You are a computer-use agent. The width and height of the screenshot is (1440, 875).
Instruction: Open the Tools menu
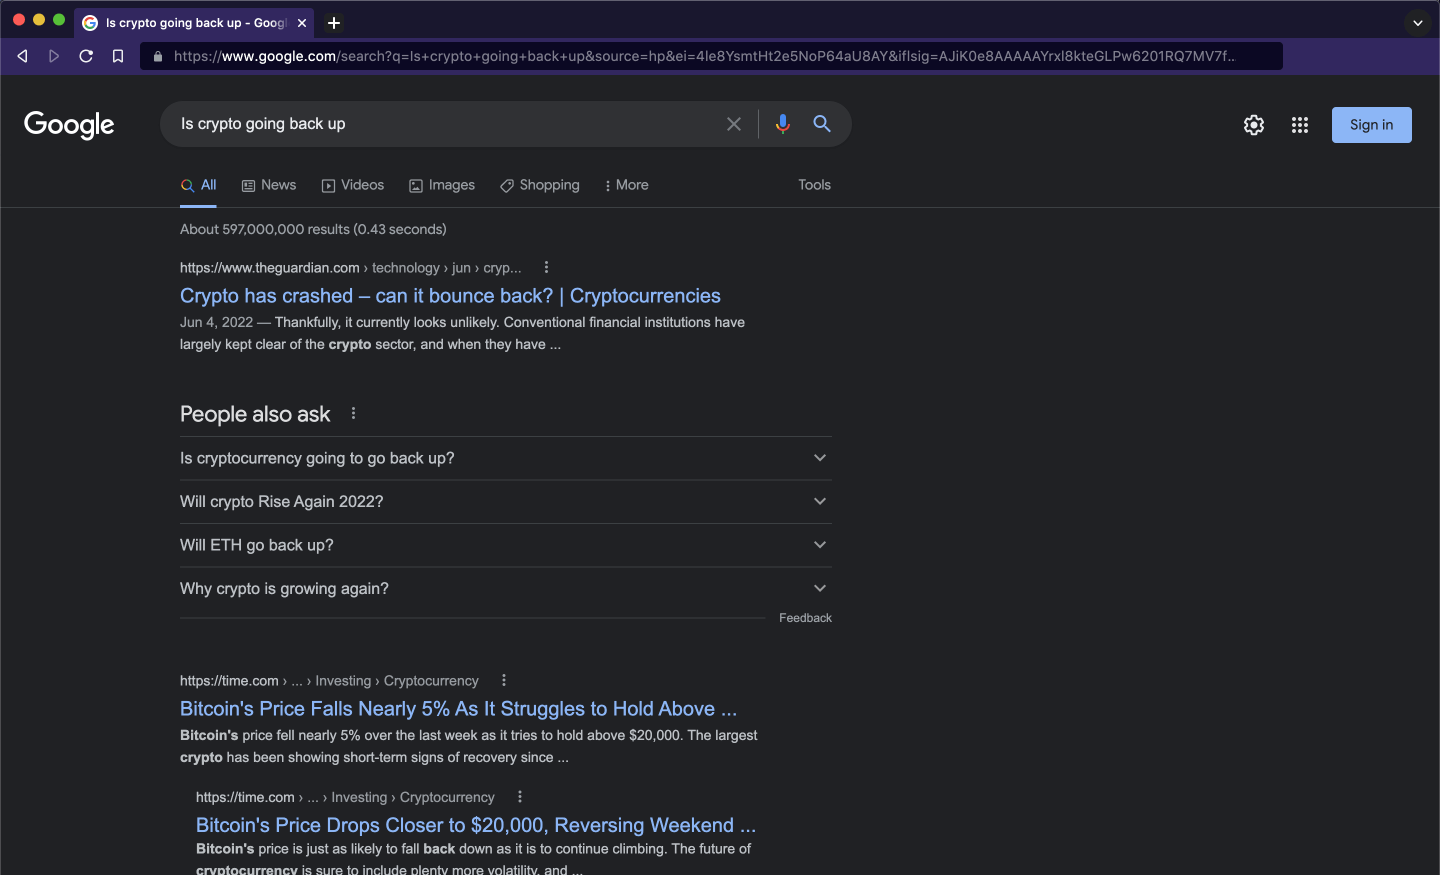coord(814,185)
